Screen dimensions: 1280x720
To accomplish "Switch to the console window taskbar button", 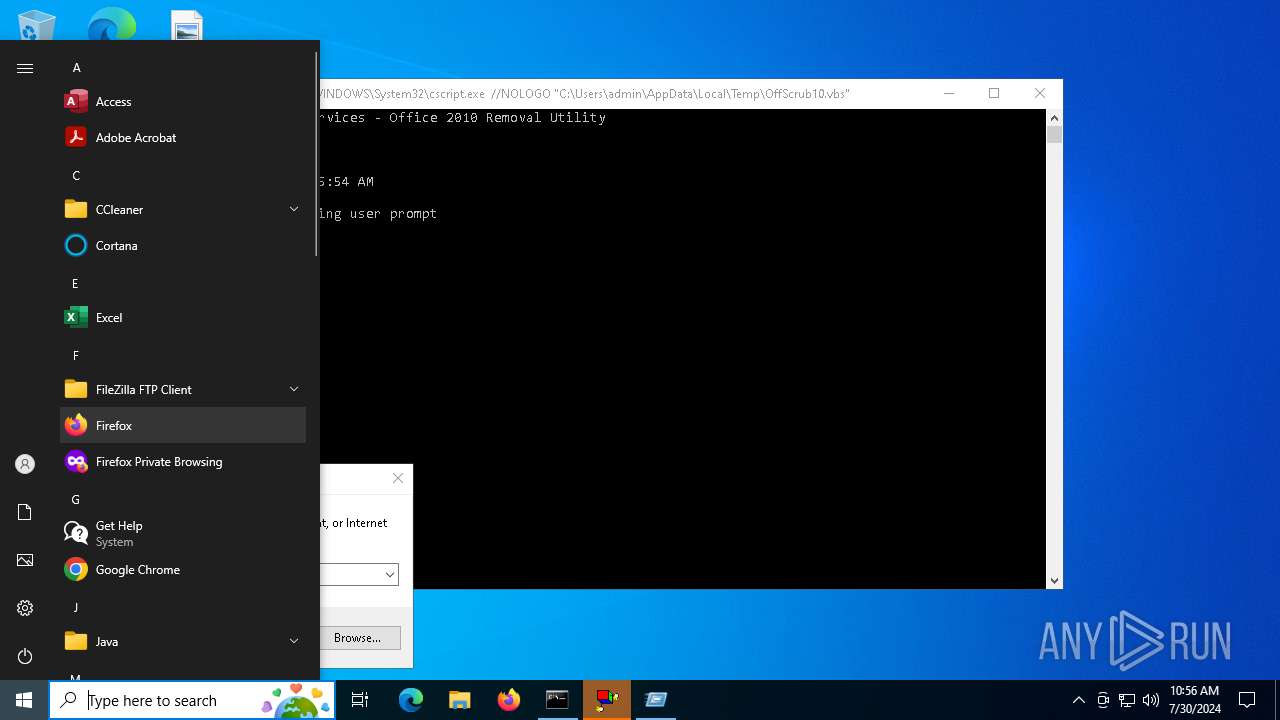I will click(x=558, y=700).
